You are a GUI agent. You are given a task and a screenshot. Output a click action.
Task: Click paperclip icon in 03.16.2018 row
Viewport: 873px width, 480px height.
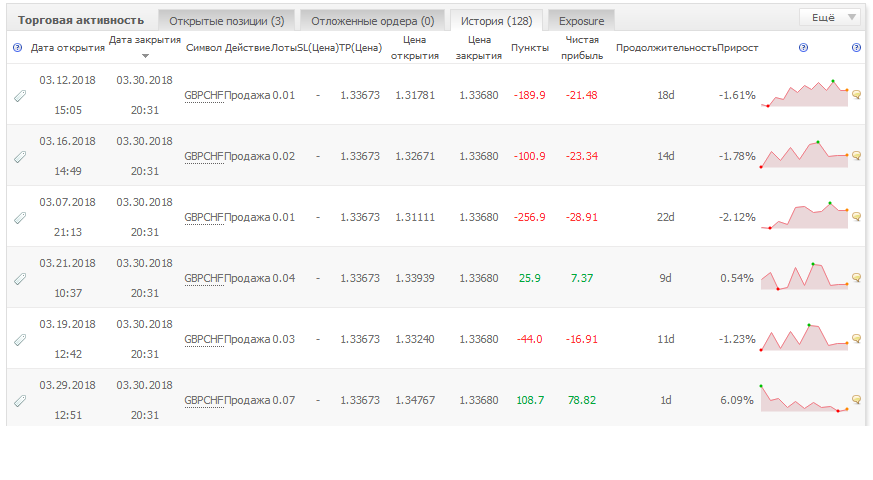pyautogui.click(x=20, y=156)
